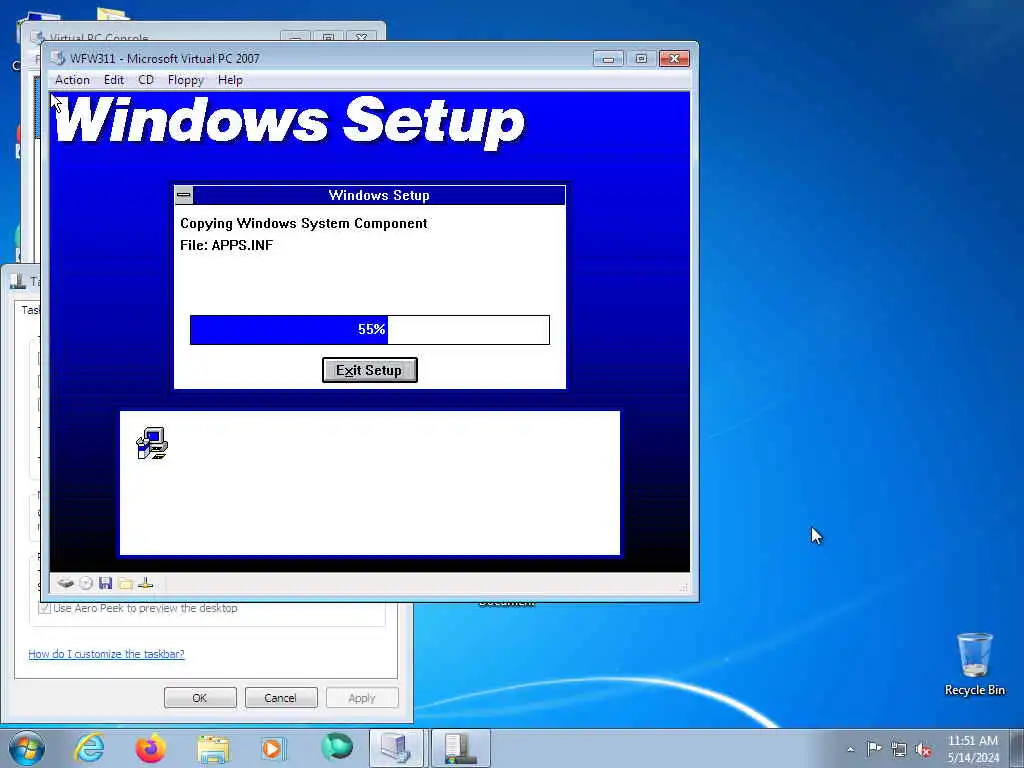
Task: Launch Firefox from the taskbar
Action: coord(150,748)
